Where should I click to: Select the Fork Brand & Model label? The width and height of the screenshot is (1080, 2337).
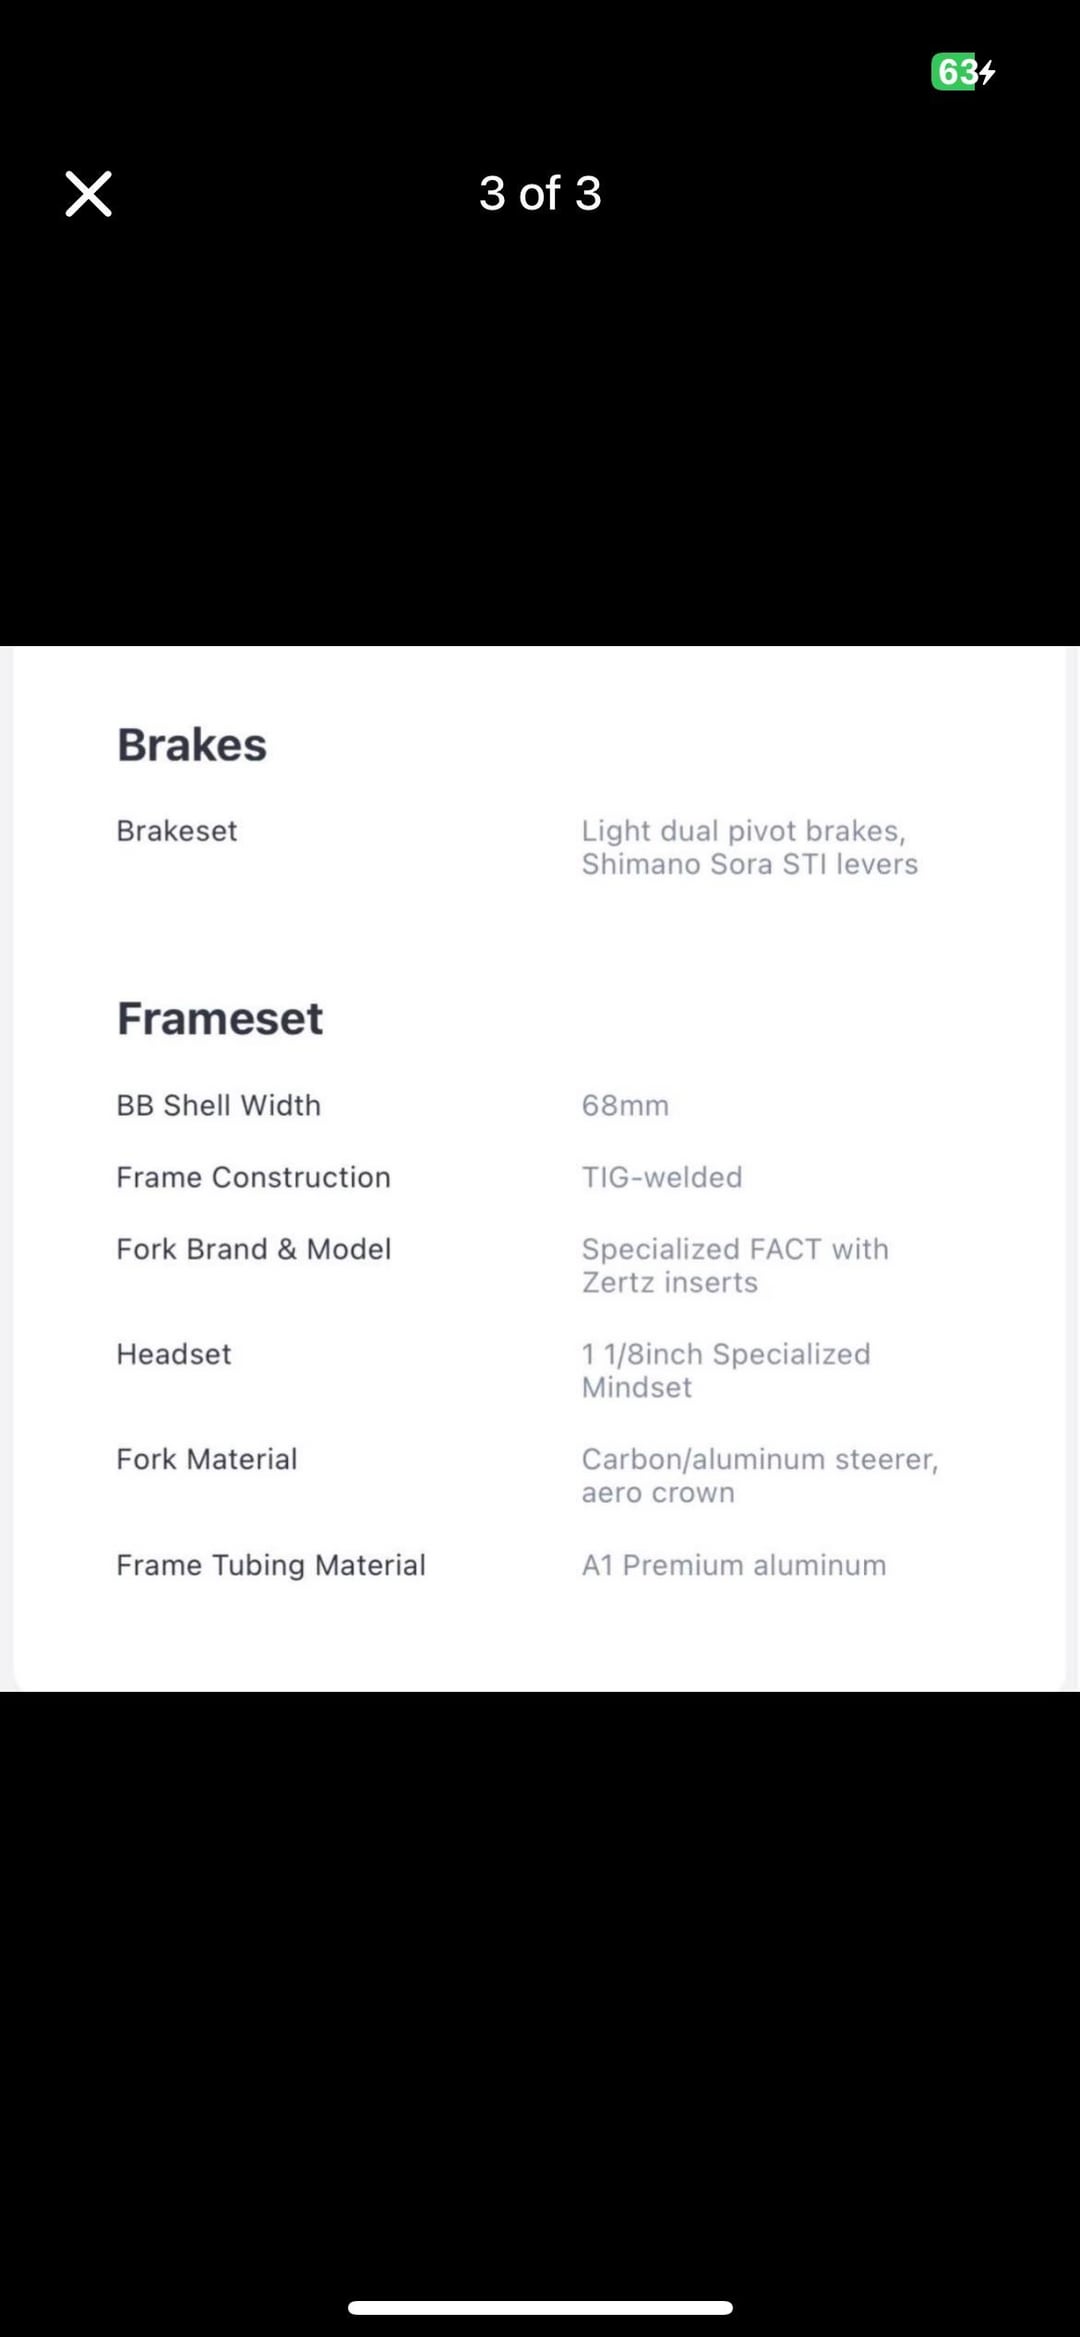tap(253, 1249)
